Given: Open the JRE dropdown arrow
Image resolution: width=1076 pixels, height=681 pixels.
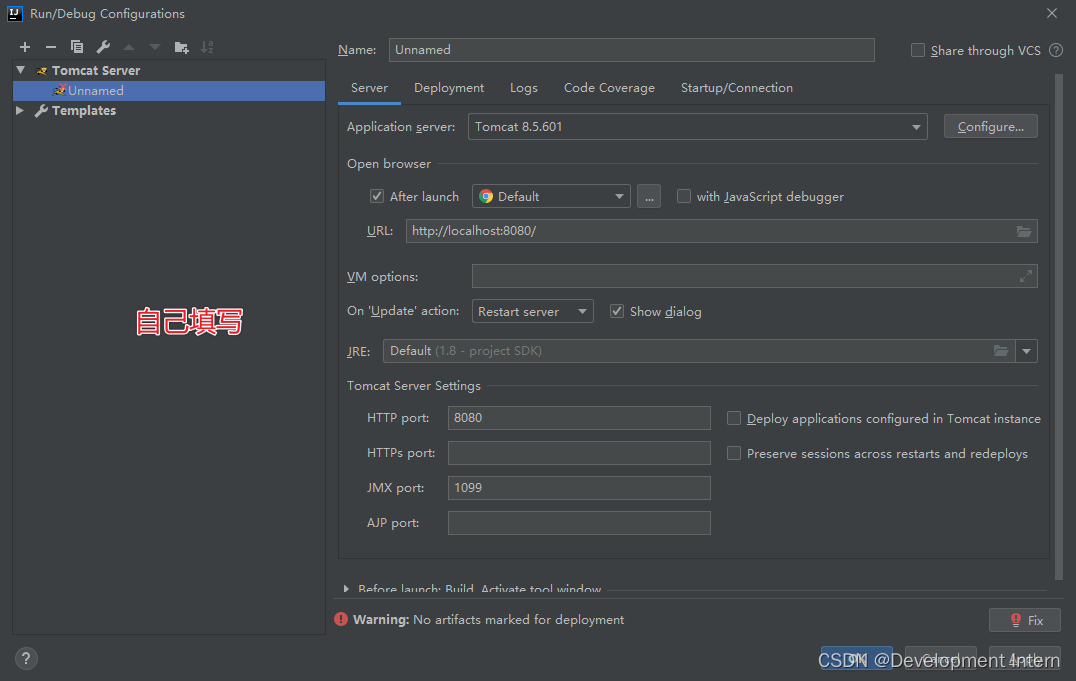Looking at the screenshot, I should 1027,351.
